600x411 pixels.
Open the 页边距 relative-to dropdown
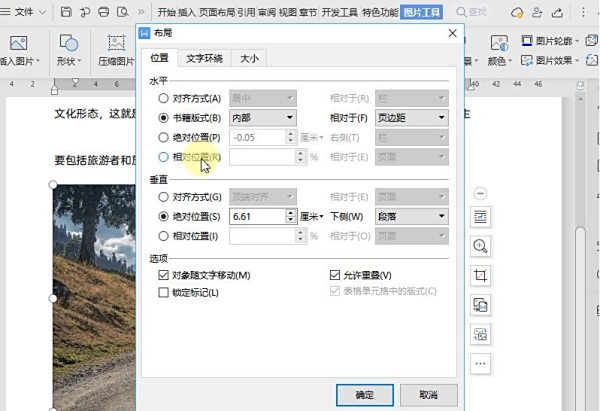click(412, 118)
